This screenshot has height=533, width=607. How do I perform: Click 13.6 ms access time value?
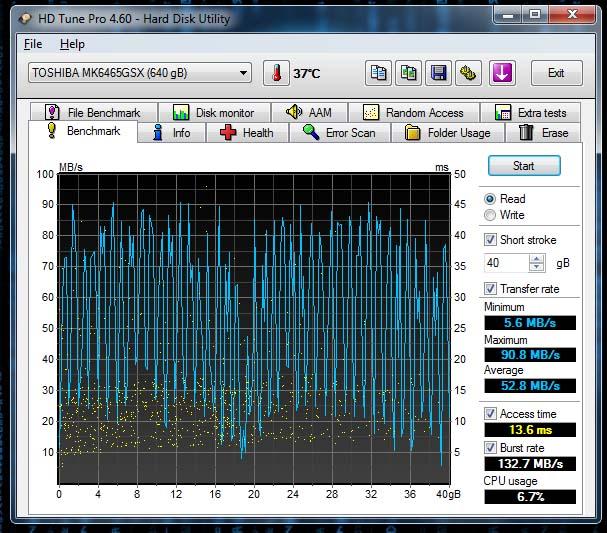(530, 430)
